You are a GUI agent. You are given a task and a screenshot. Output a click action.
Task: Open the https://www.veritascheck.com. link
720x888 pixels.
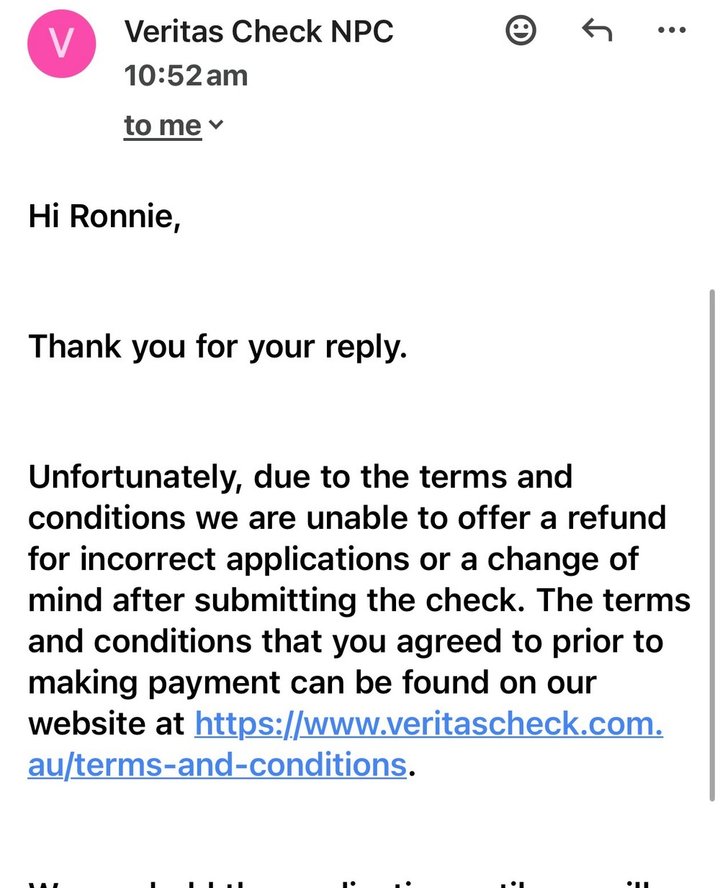(429, 723)
